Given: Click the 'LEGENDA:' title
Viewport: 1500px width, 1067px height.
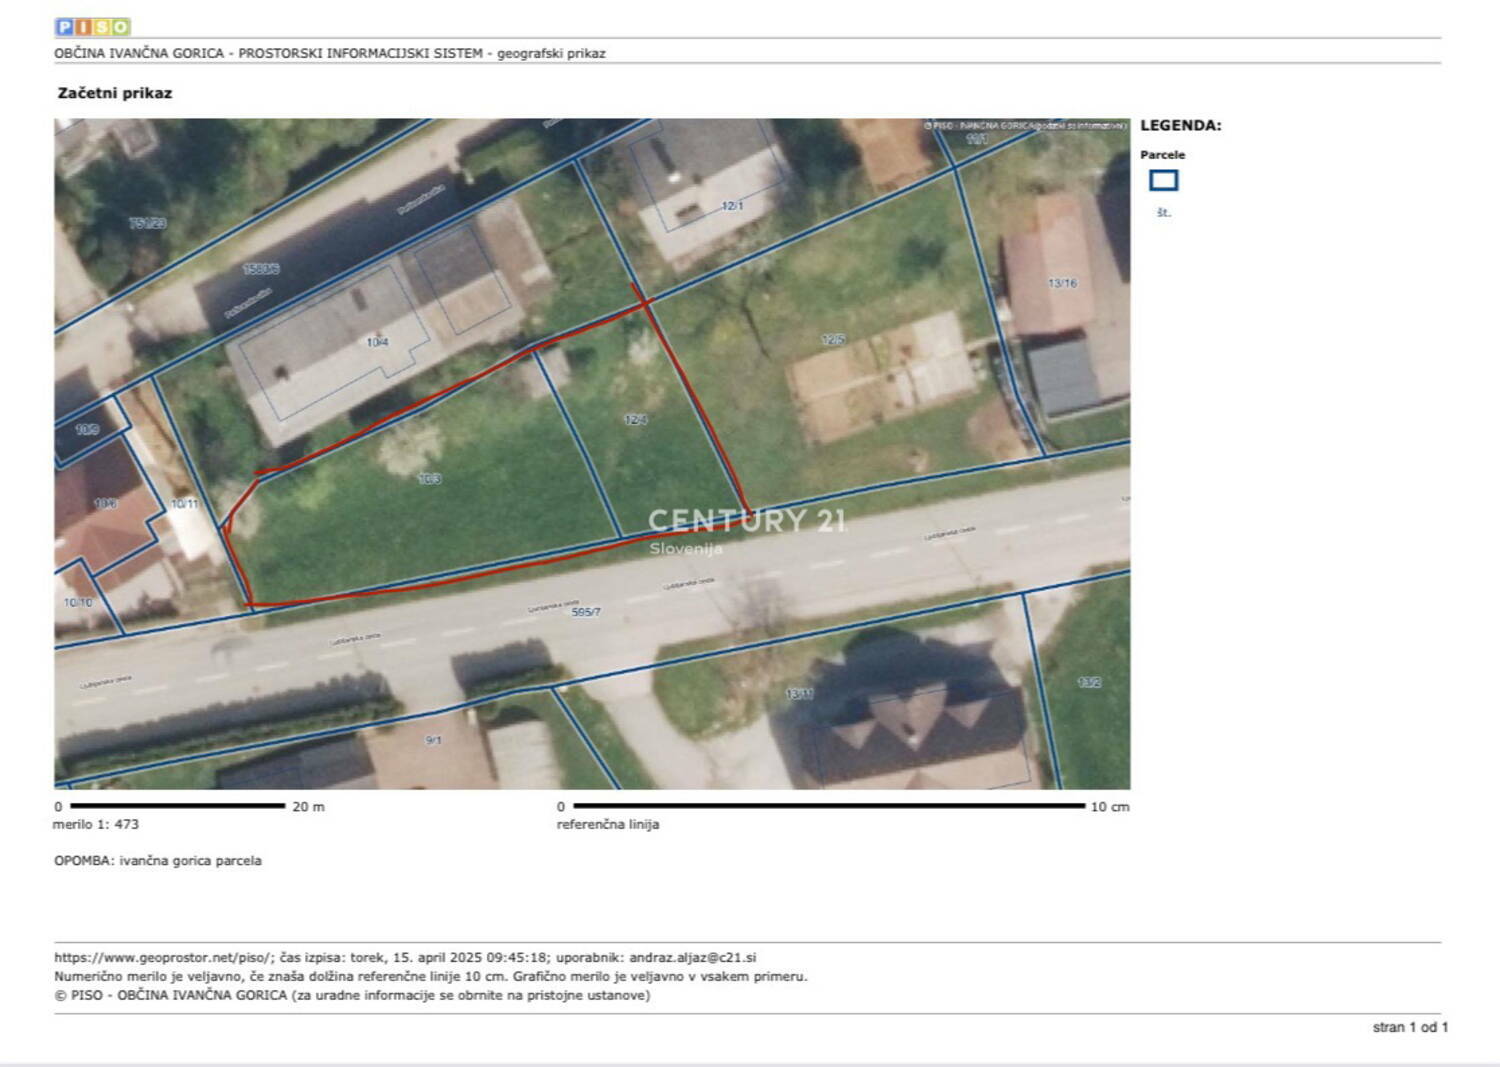Looking at the screenshot, I should pyautogui.click(x=1181, y=126).
